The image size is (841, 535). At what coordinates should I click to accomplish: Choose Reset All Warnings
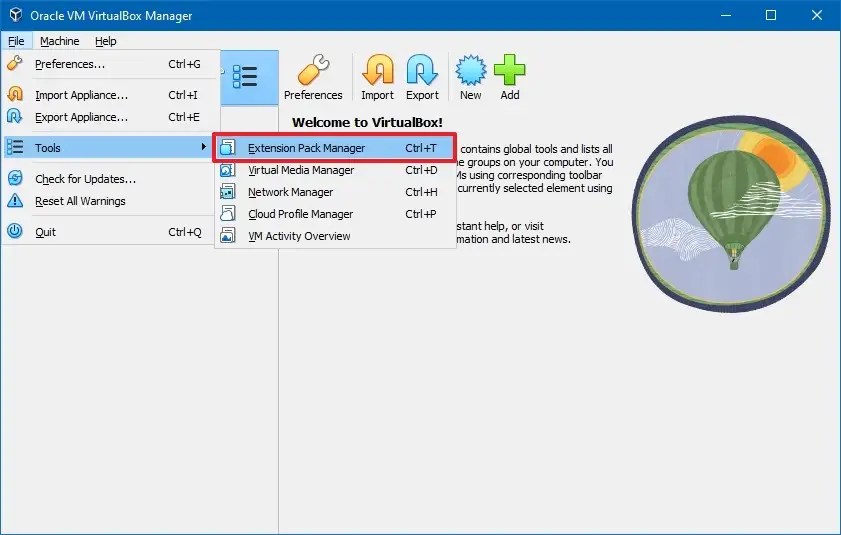(110, 201)
